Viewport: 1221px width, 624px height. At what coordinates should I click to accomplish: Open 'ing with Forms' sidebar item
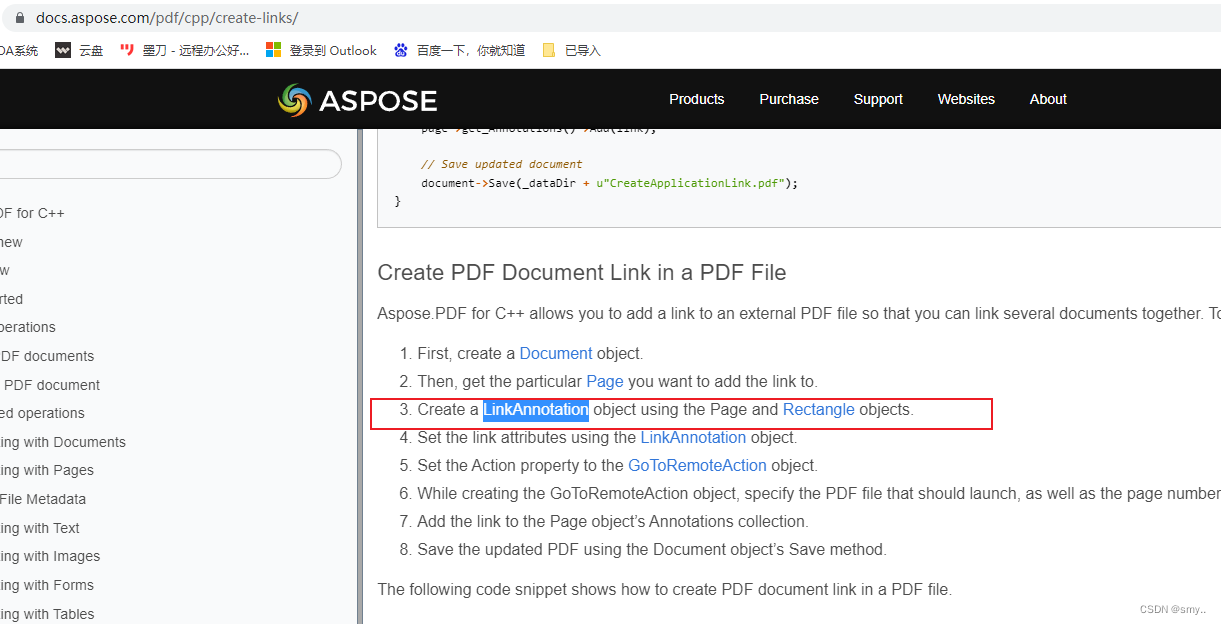click(x=47, y=585)
